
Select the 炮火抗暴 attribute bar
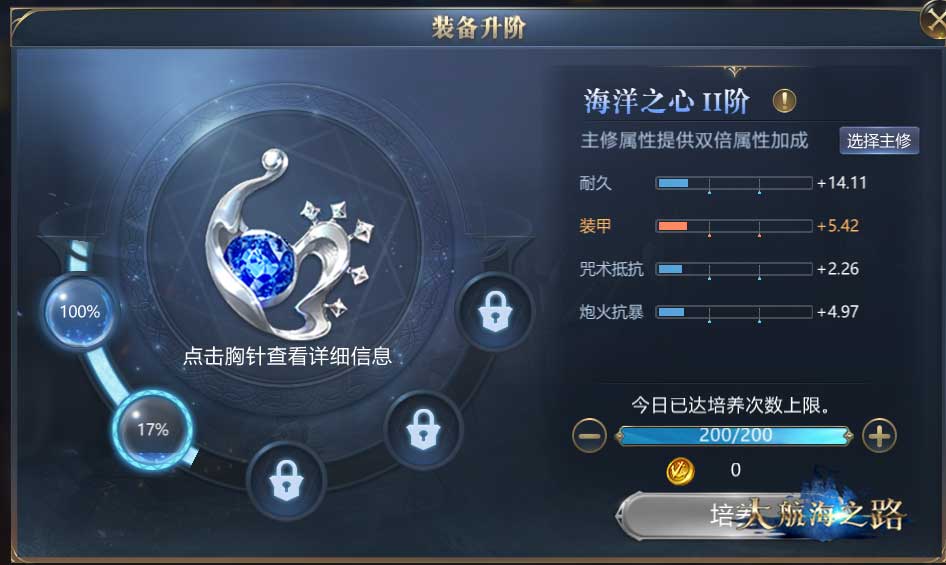(734, 312)
